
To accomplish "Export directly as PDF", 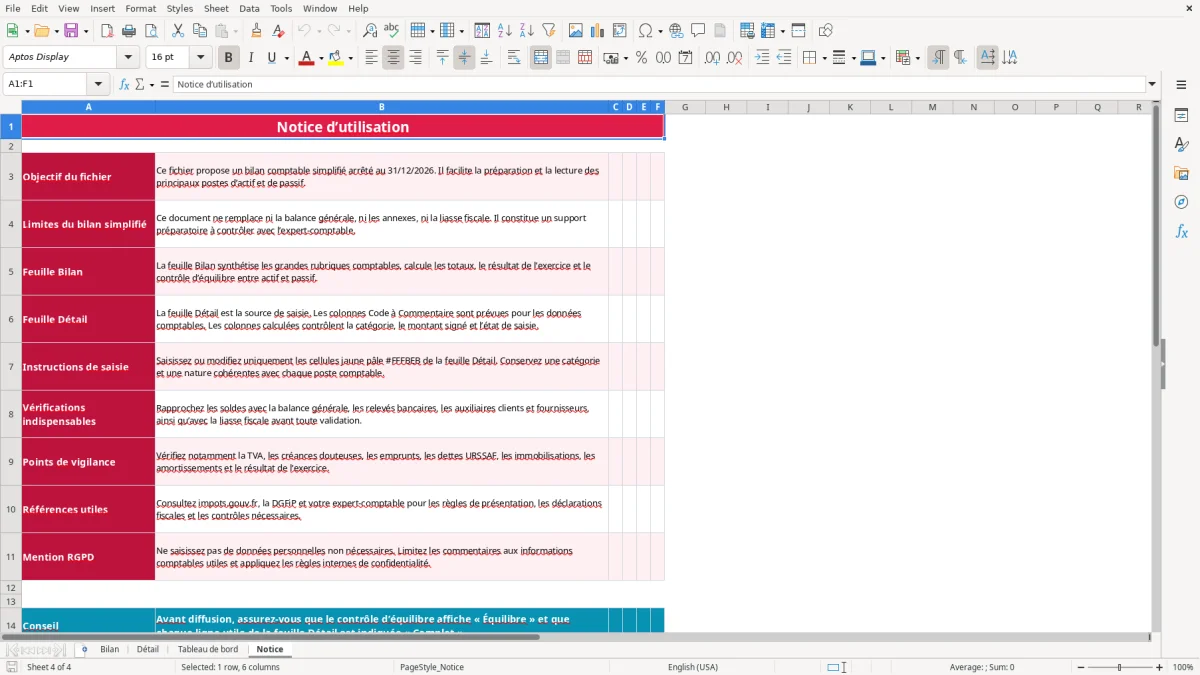I will click(x=107, y=31).
